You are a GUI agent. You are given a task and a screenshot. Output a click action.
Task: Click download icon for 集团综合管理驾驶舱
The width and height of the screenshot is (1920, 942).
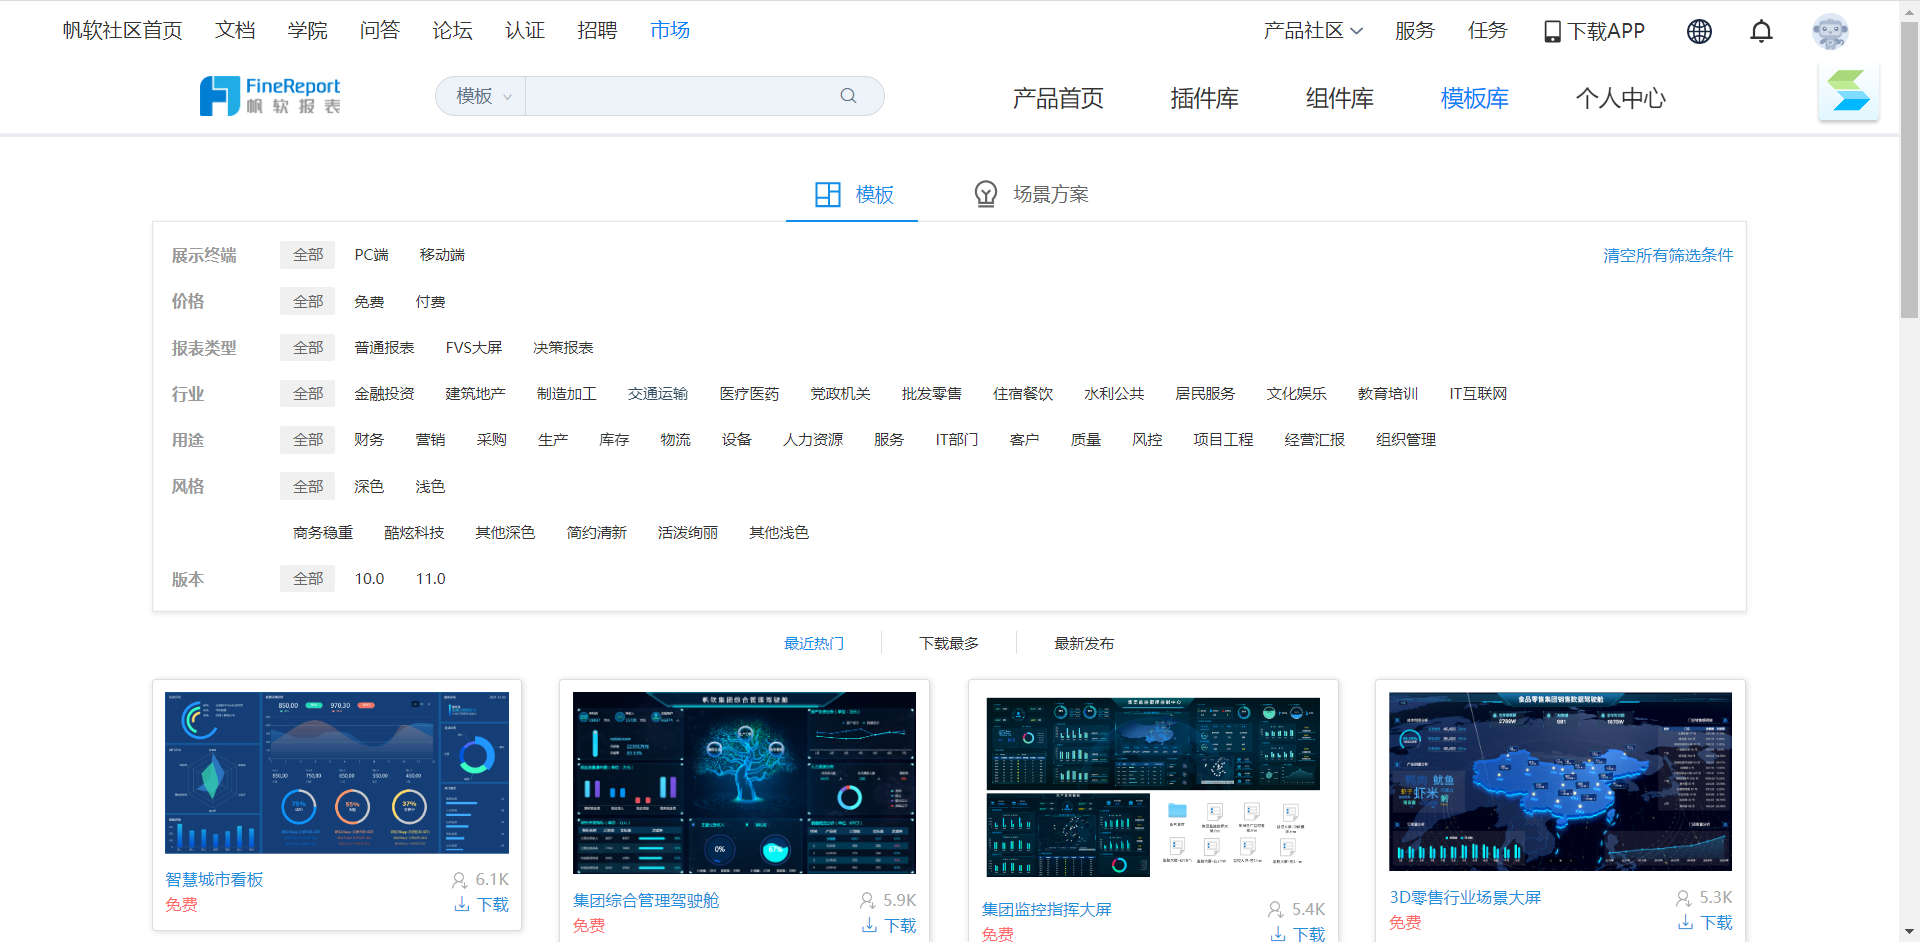click(x=869, y=925)
